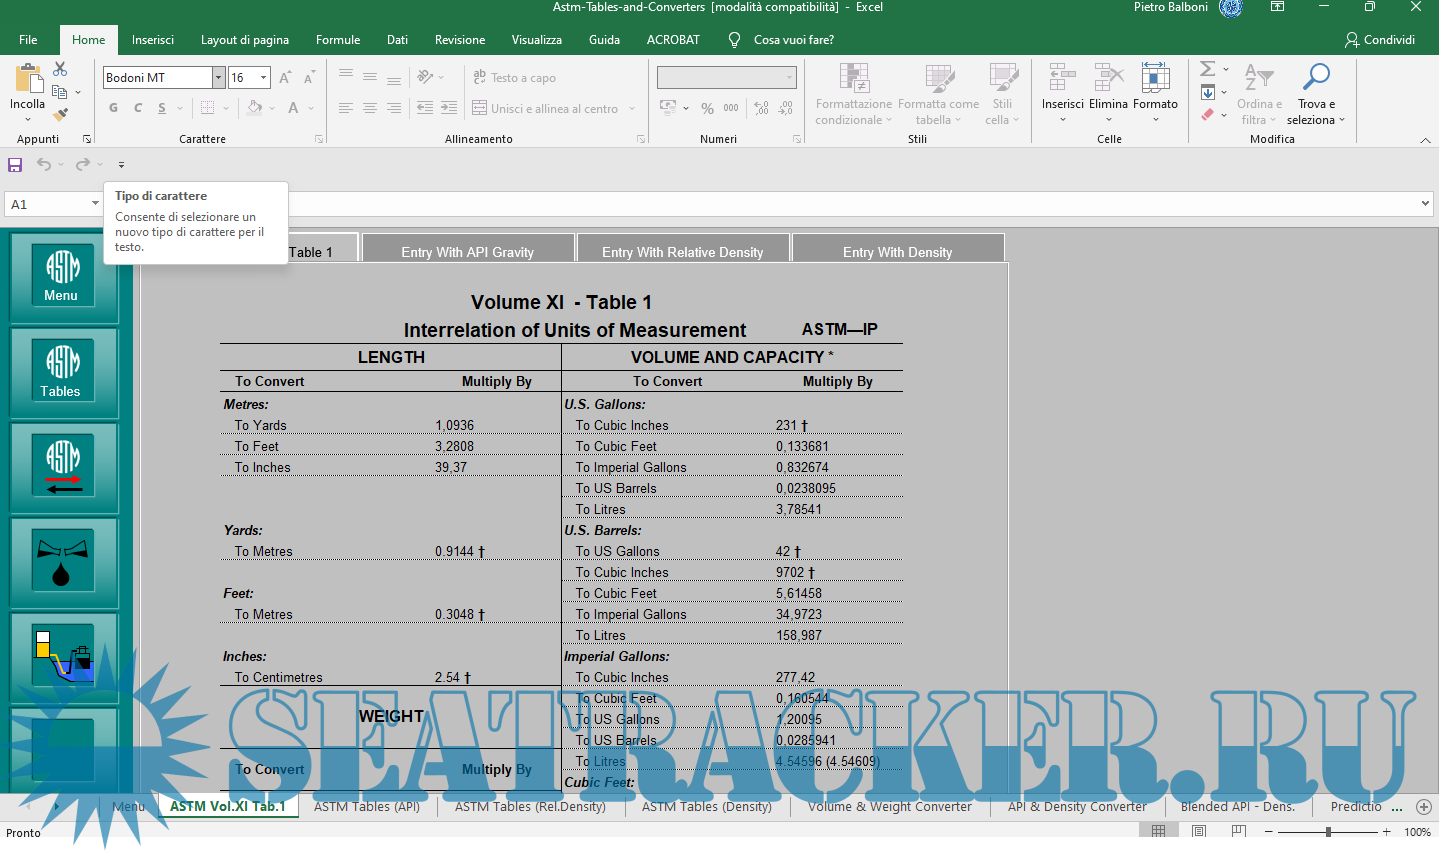Click the Condividi share button
This screenshot has width=1439, height=852.
click(1380, 40)
